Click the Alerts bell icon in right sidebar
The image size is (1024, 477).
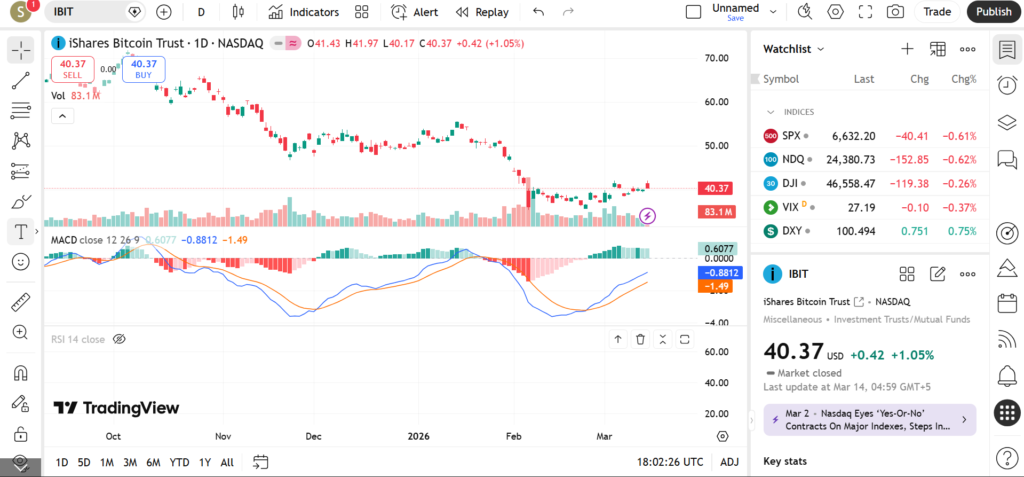pyautogui.click(x=1007, y=375)
